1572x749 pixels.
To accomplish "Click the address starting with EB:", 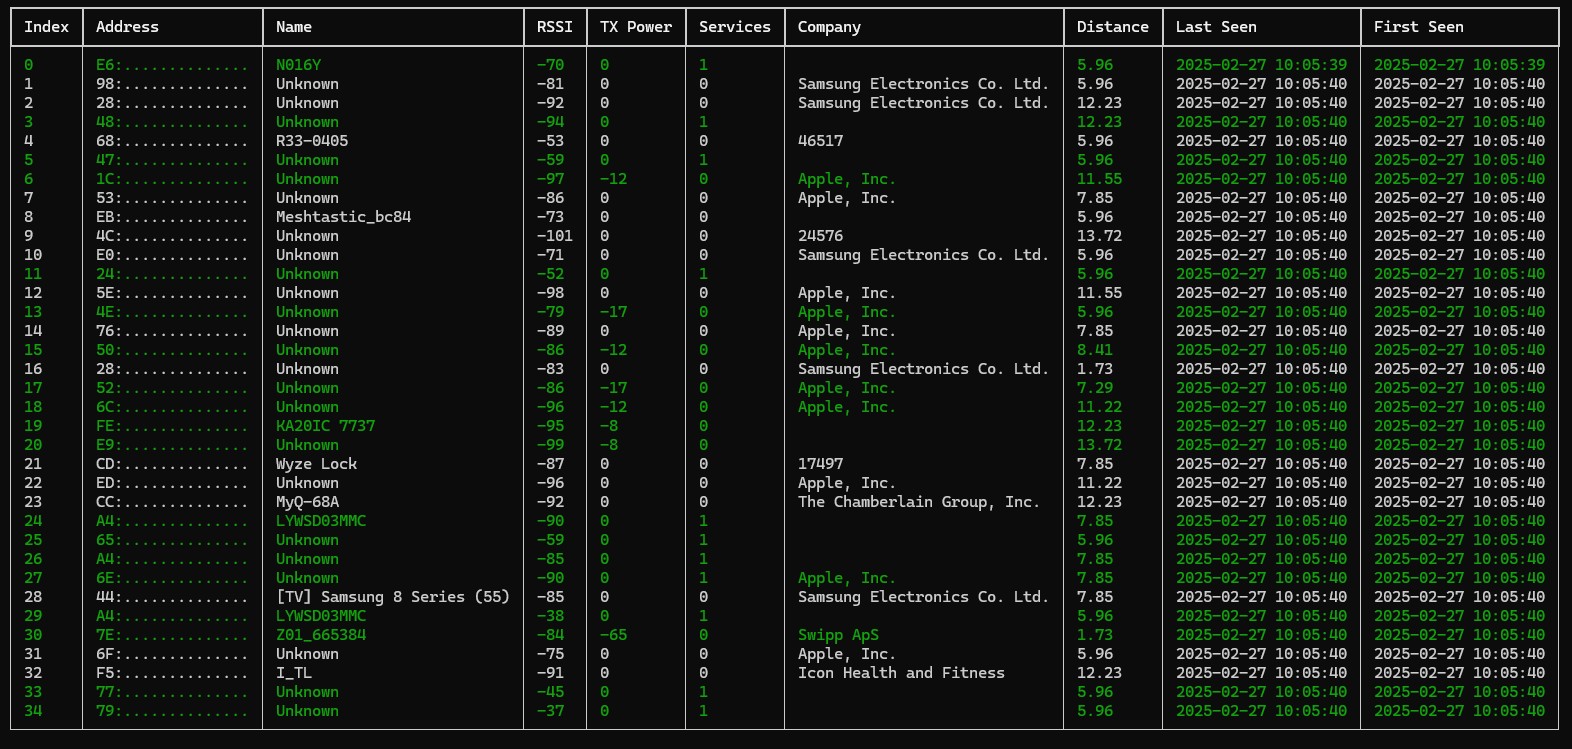I will [172, 217].
